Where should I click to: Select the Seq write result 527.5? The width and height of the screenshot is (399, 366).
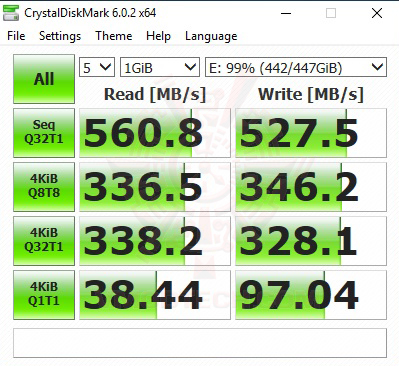[x=311, y=133]
